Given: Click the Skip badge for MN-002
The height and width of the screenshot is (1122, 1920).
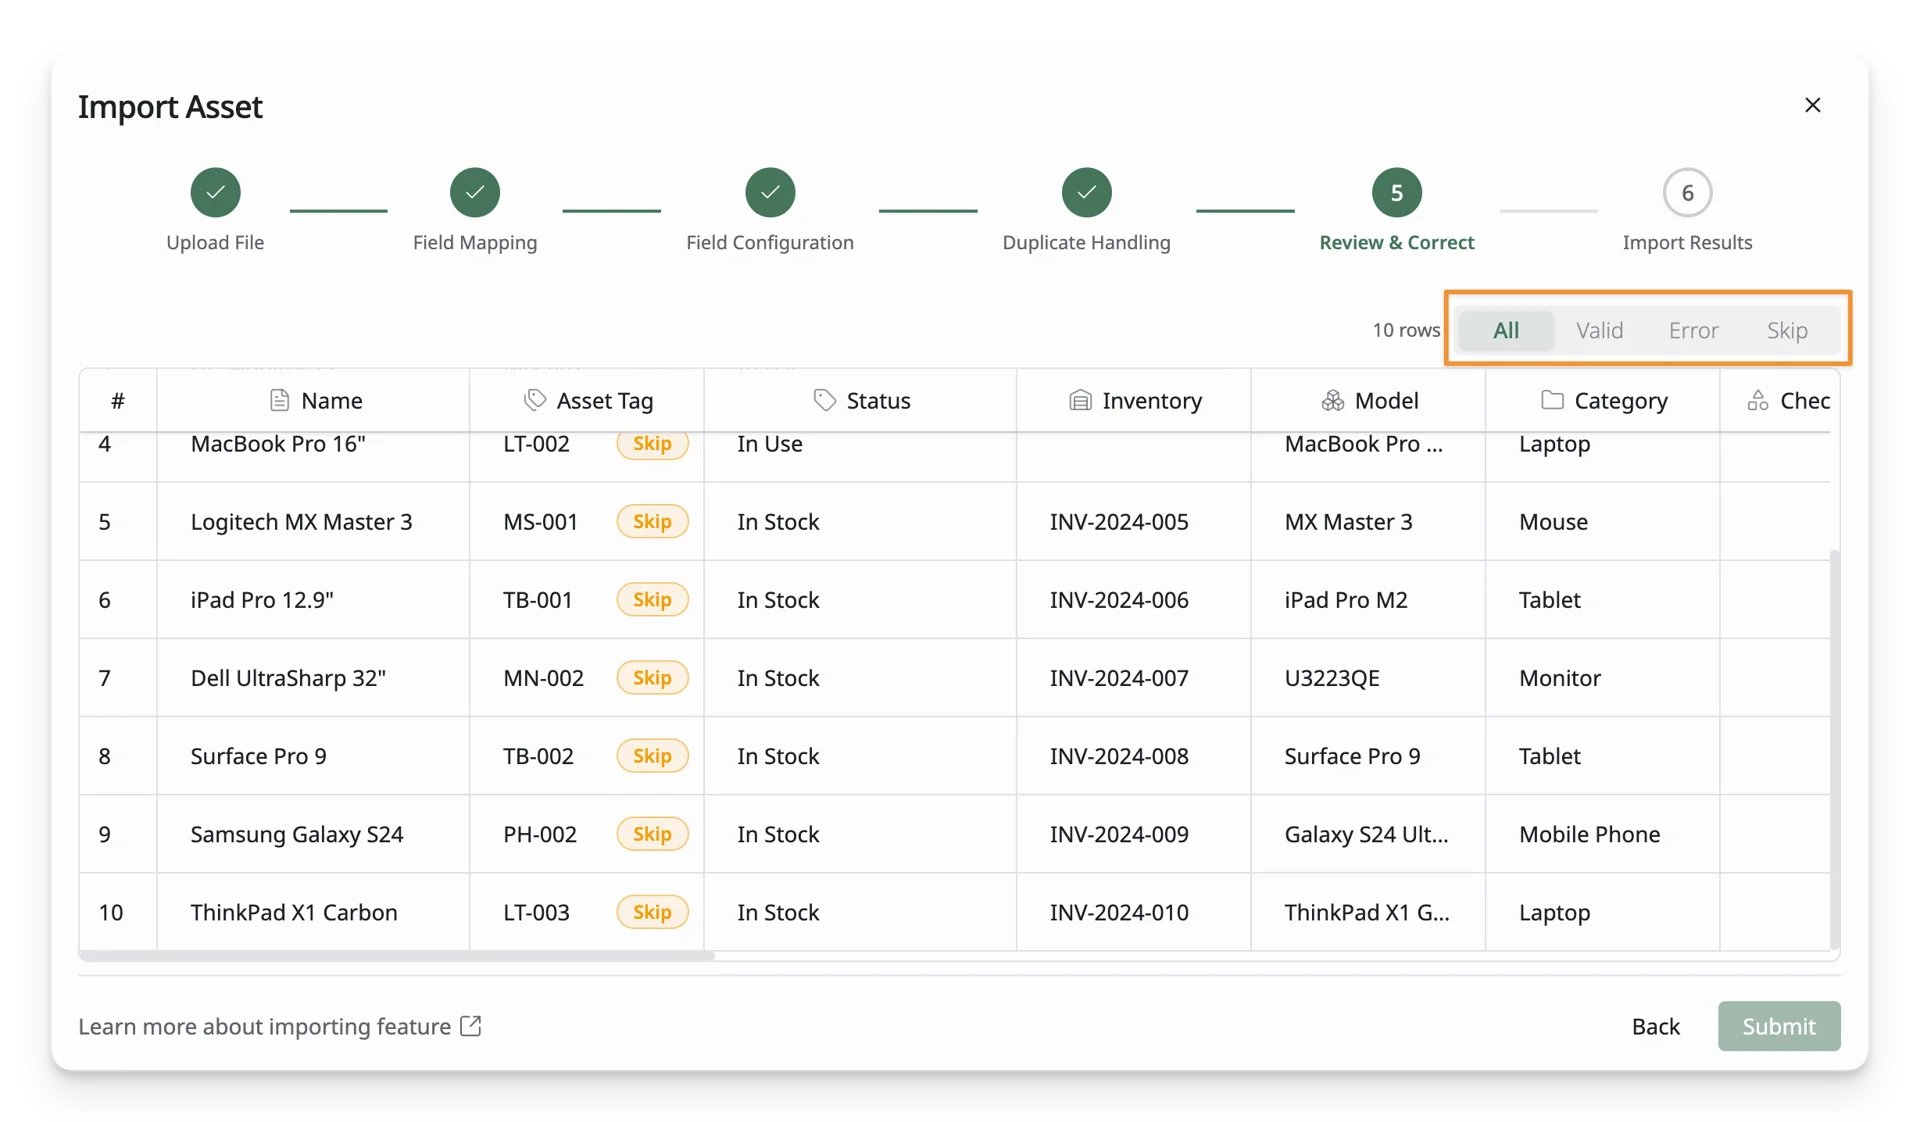Looking at the screenshot, I should tap(652, 677).
